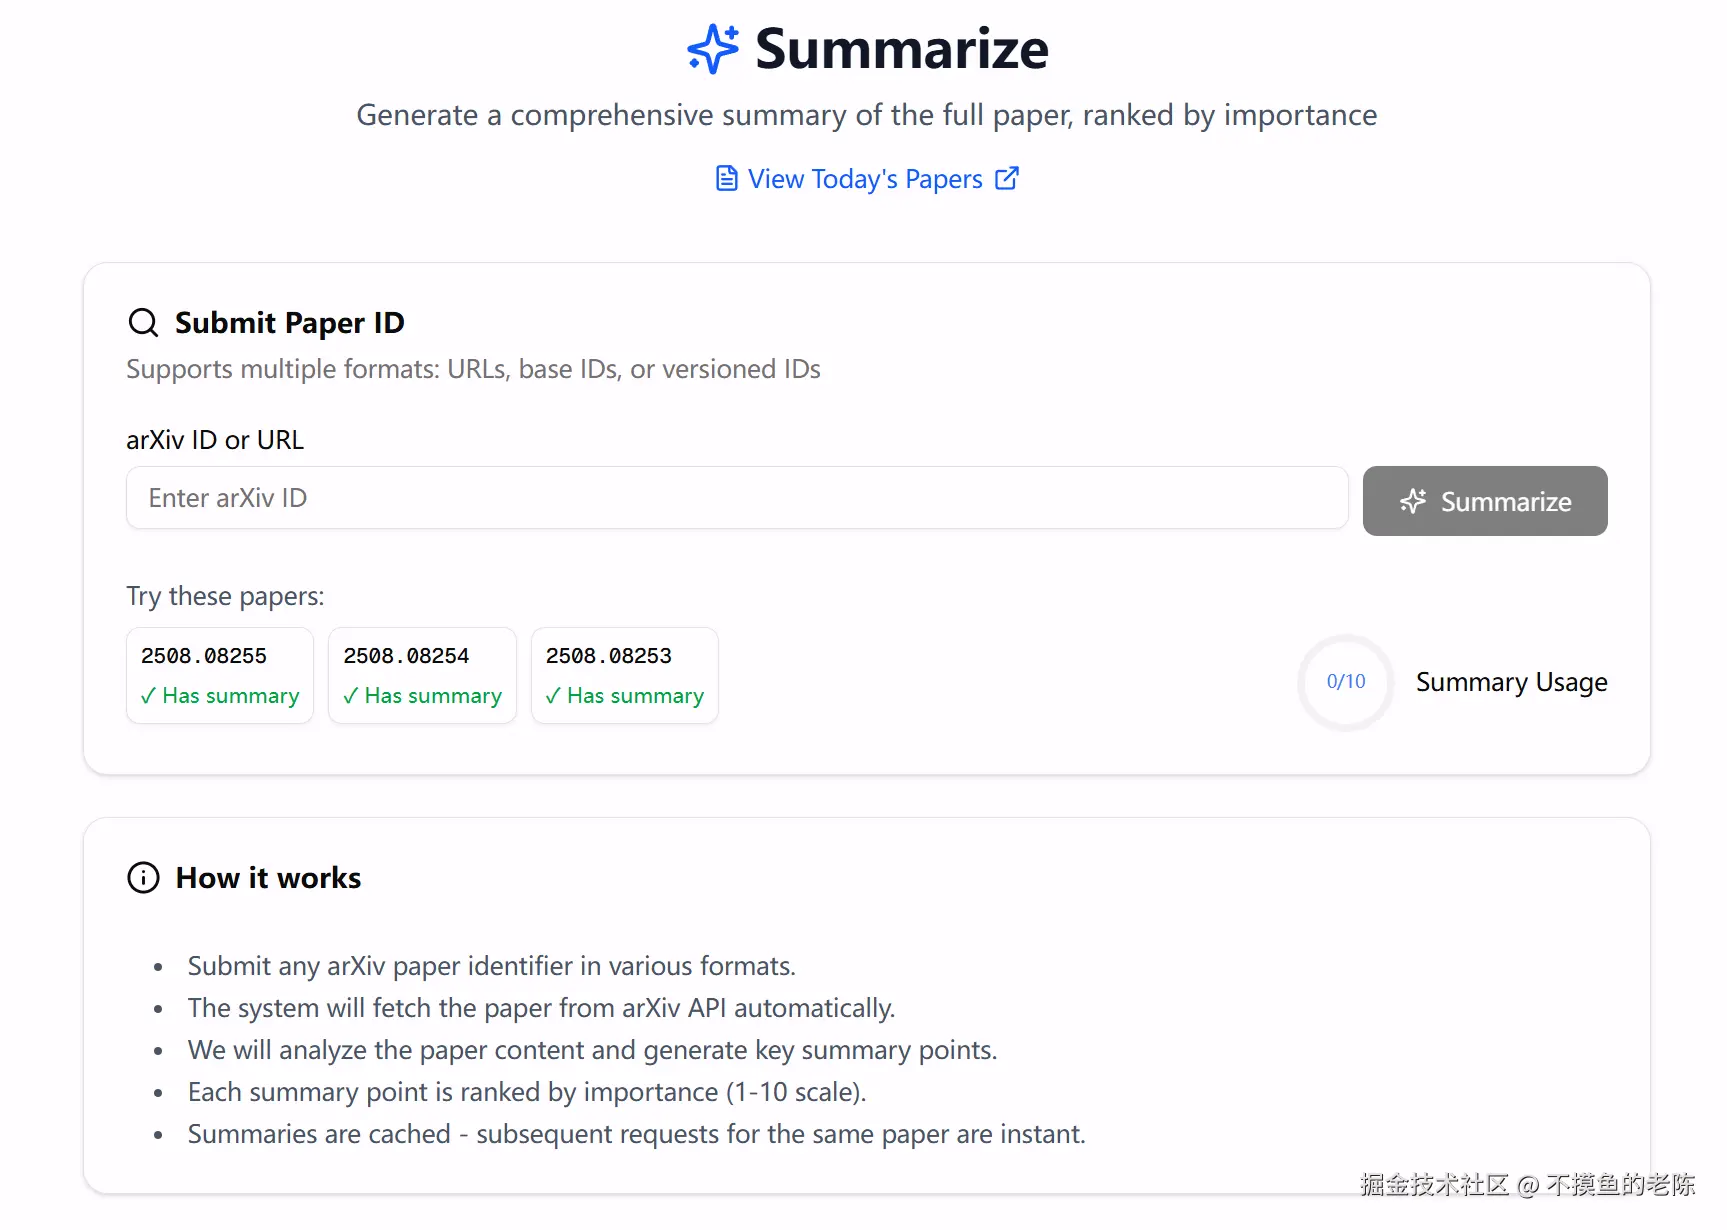
Task: Click the info icon next to How it works
Action: (x=143, y=877)
